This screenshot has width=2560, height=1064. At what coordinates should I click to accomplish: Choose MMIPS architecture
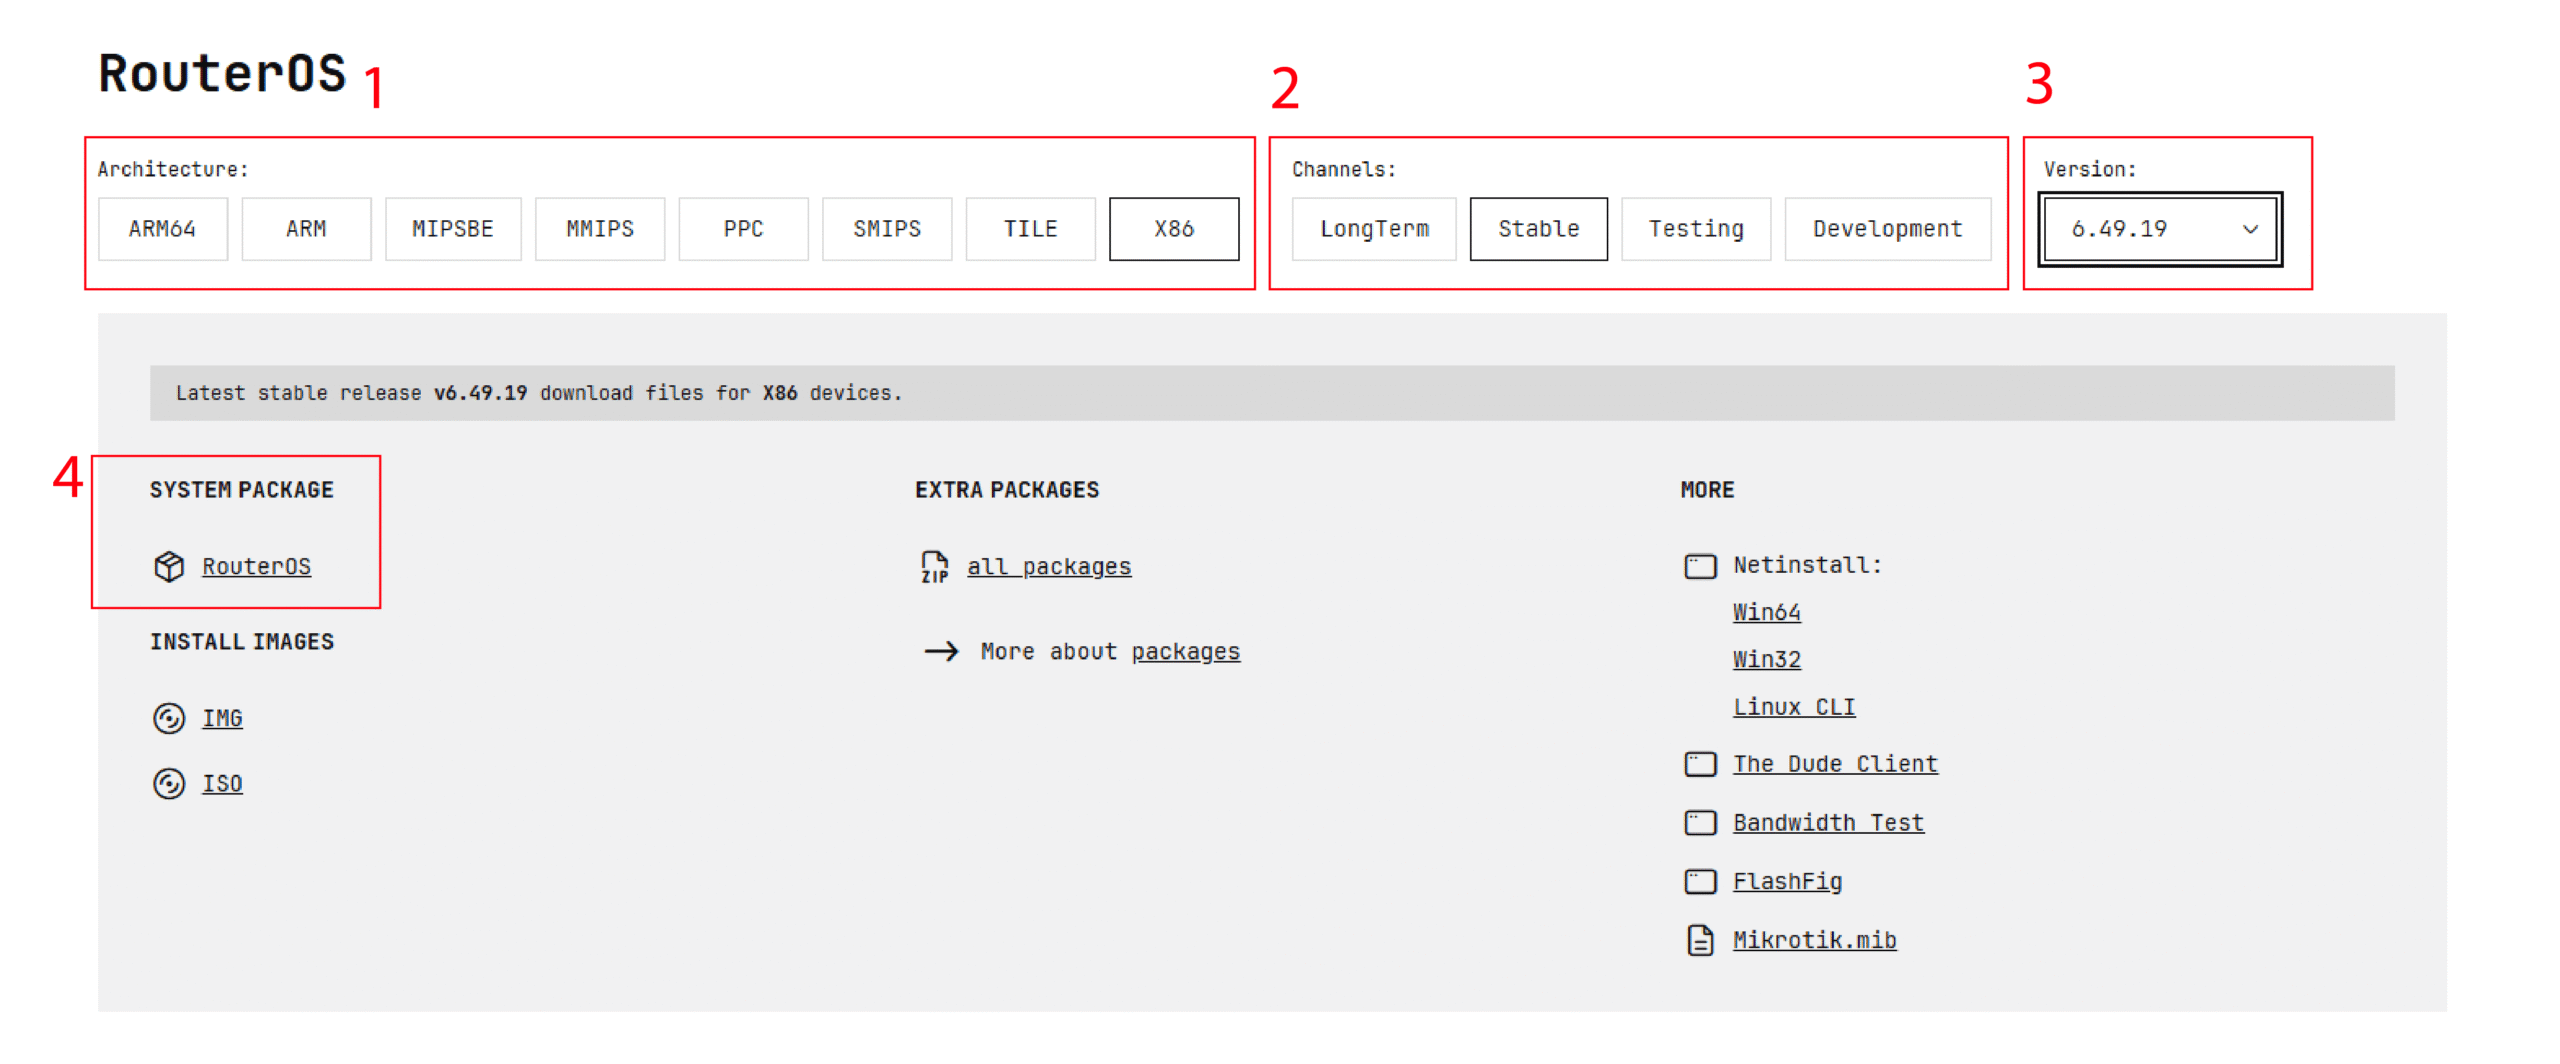[600, 229]
